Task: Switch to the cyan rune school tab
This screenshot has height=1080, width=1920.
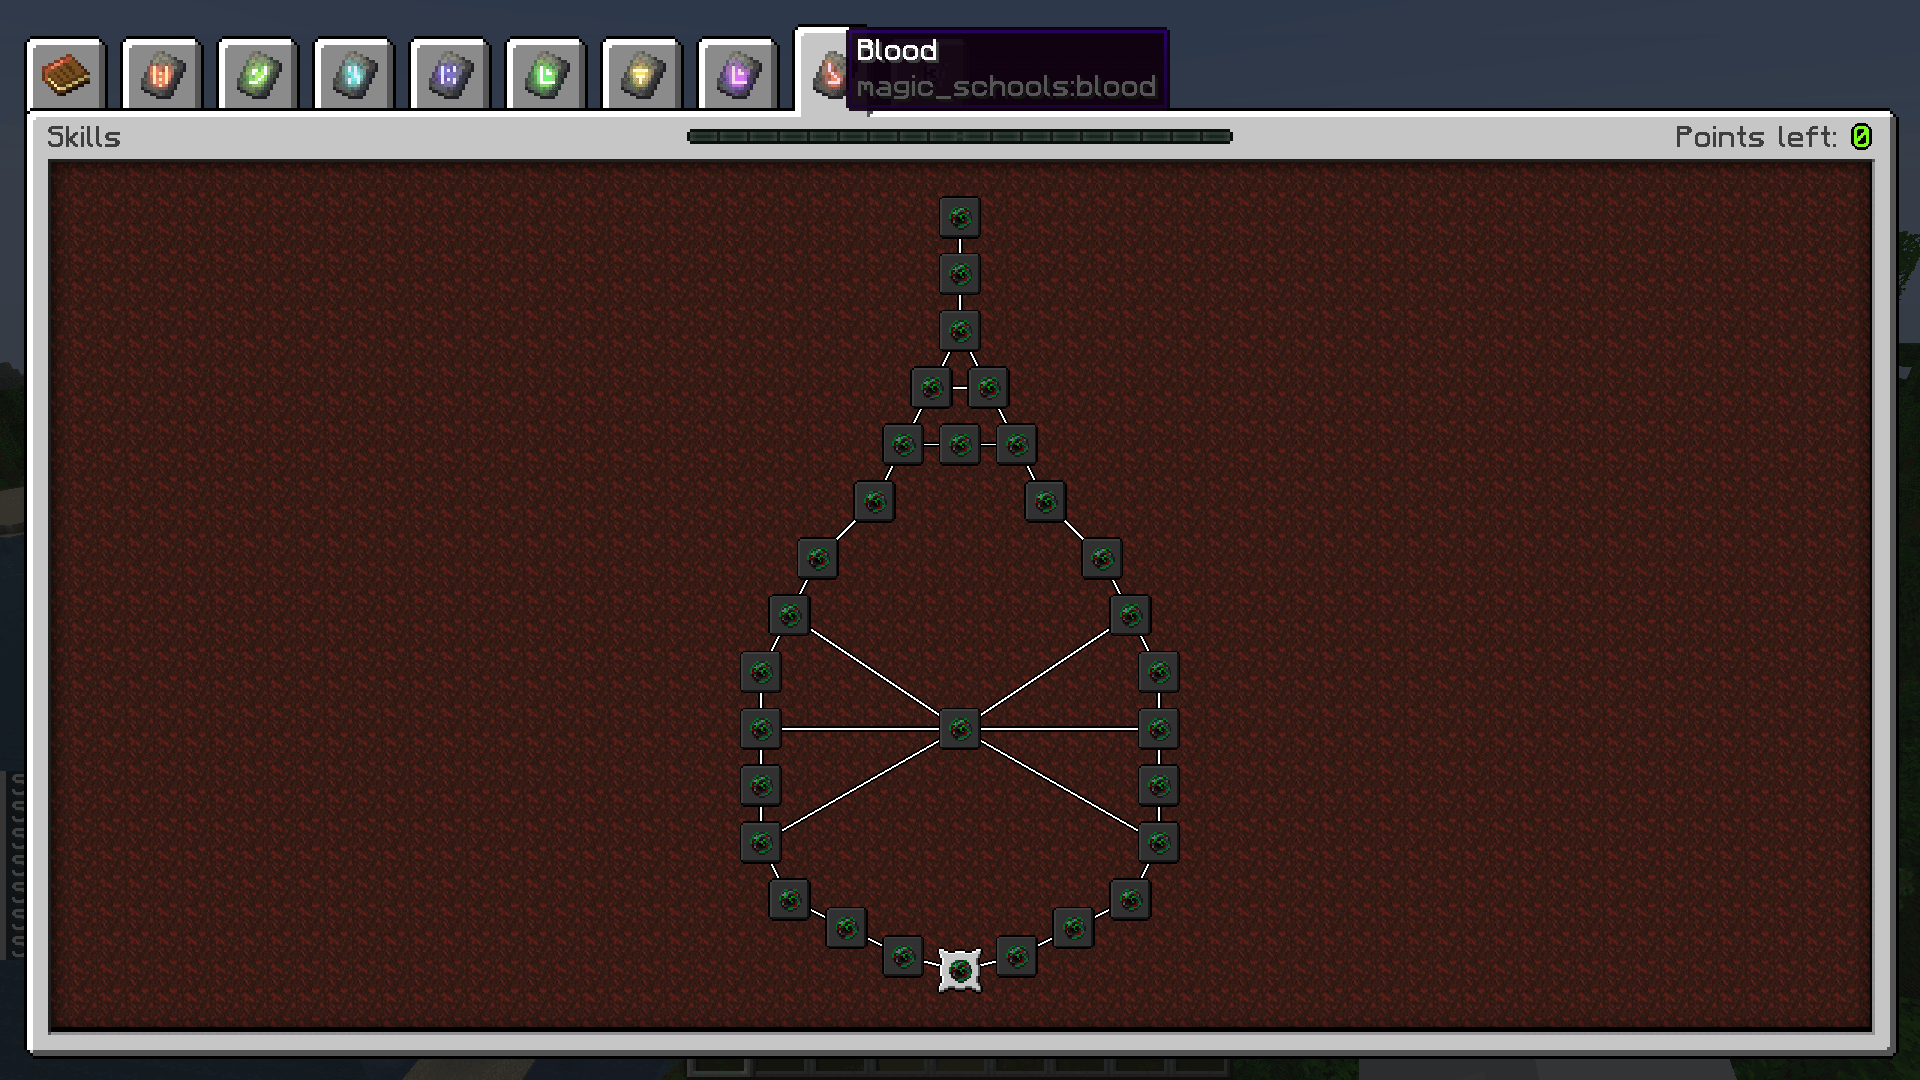Action: 352,73
